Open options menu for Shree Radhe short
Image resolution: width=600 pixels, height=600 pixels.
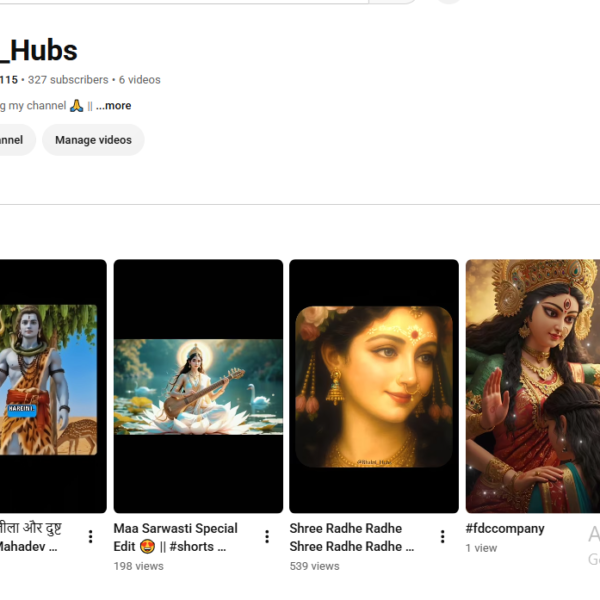coord(443,537)
